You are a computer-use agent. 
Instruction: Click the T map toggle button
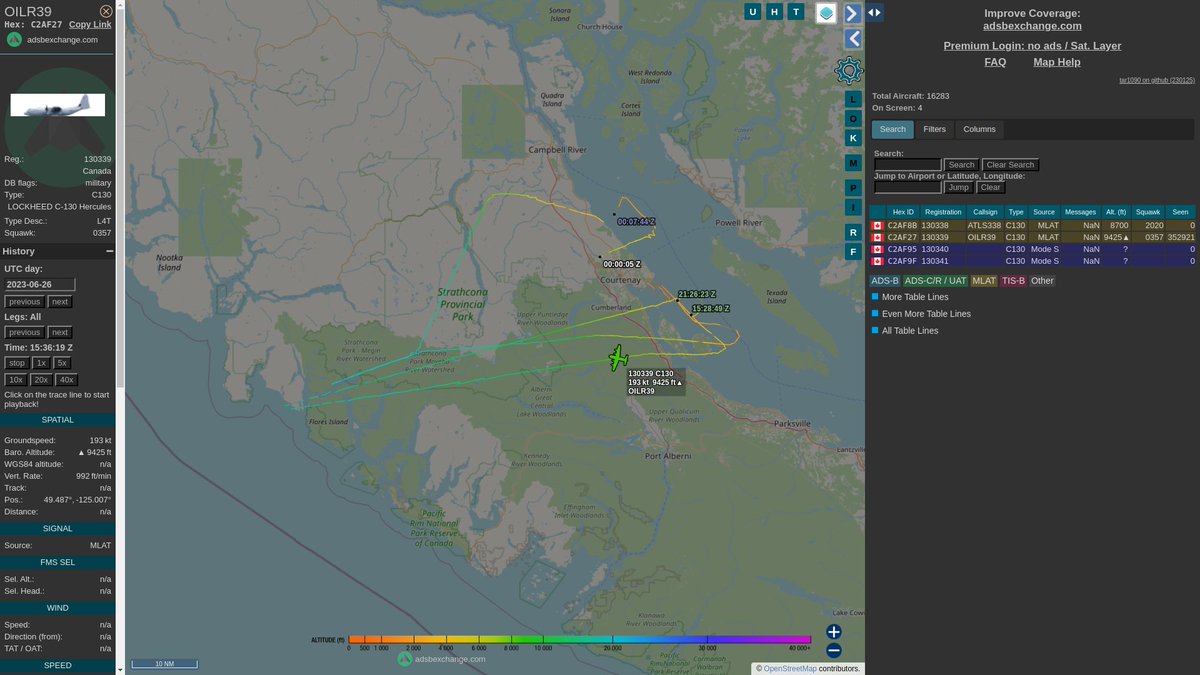pos(796,12)
